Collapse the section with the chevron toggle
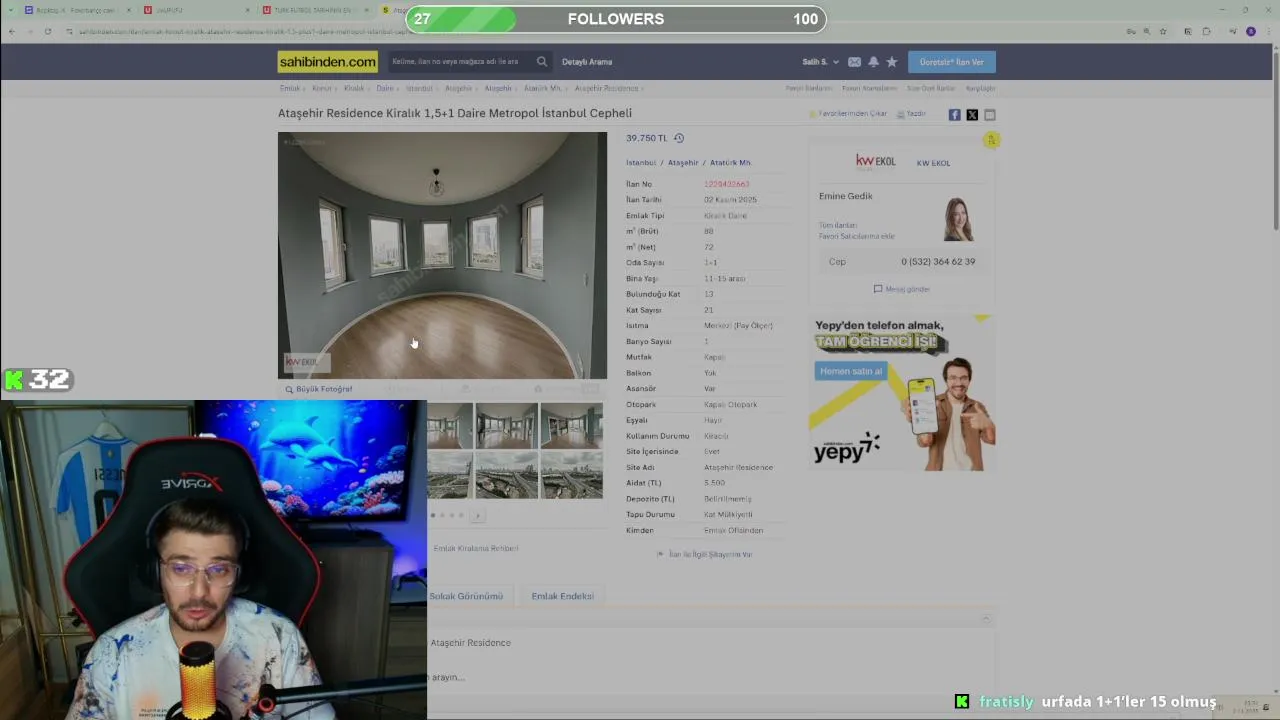 coord(986,619)
